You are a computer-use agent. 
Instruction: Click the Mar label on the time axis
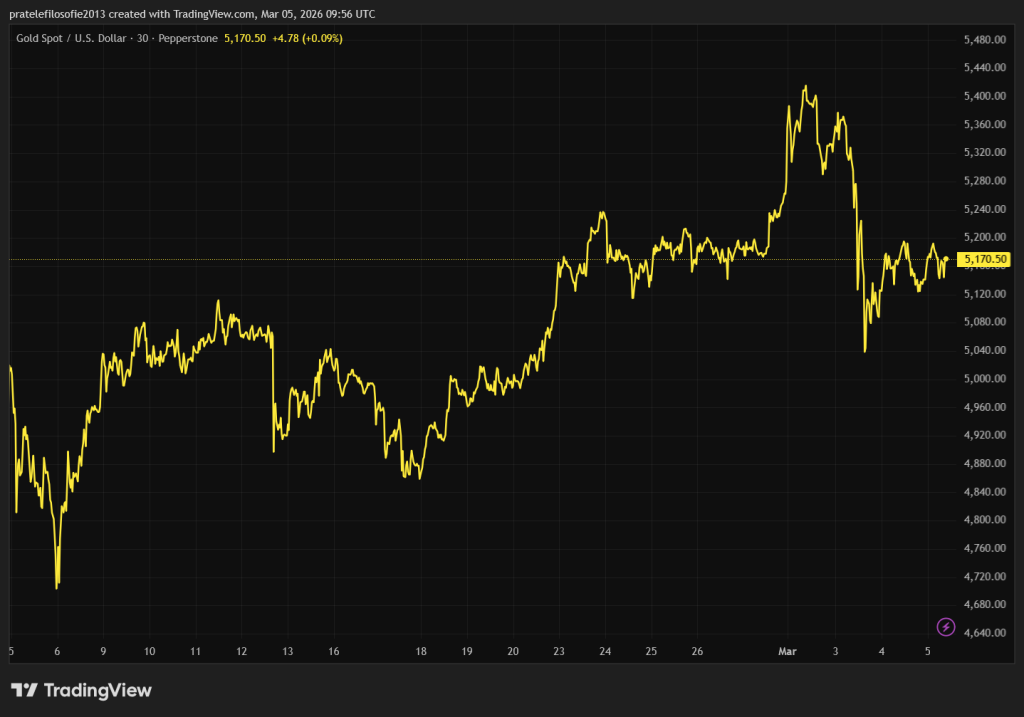[x=788, y=652]
